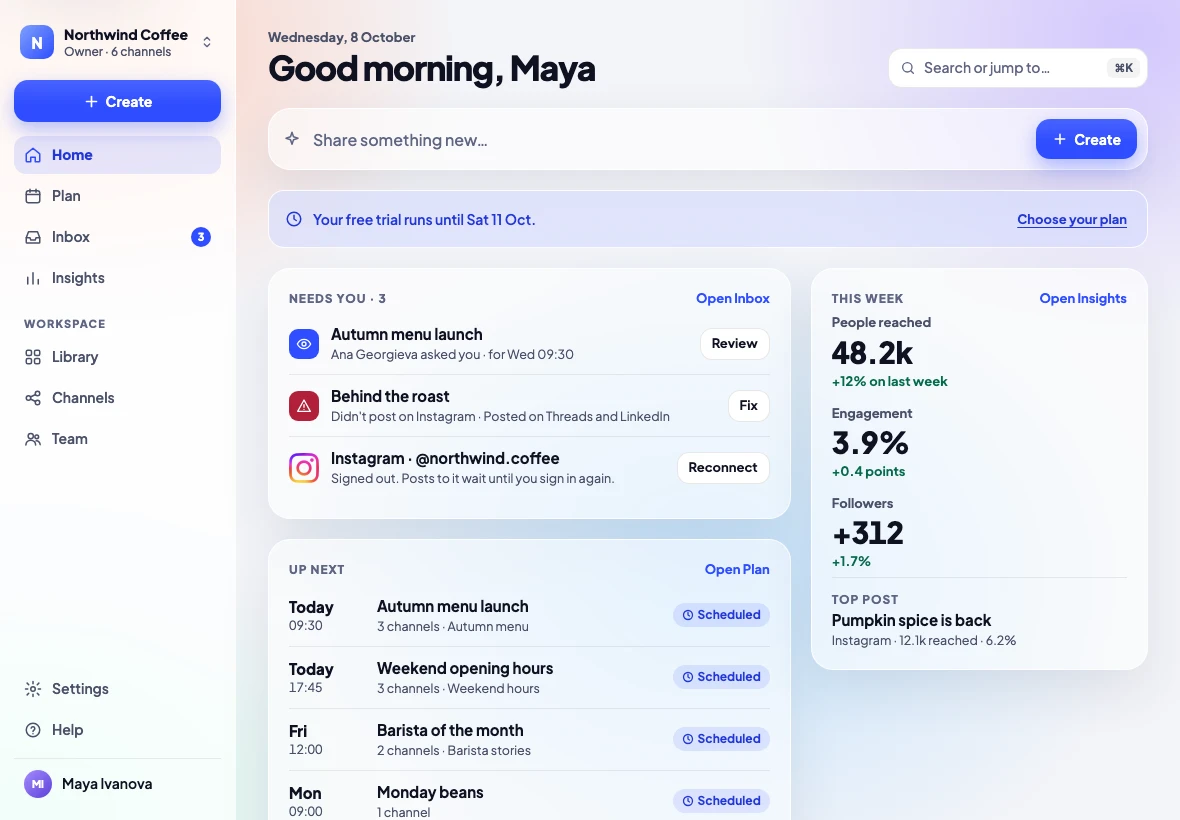Follow the Choose your plan link
The width and height of the screenshot is (1180, 820).
pyautogui.click(x=1072, y=220)
